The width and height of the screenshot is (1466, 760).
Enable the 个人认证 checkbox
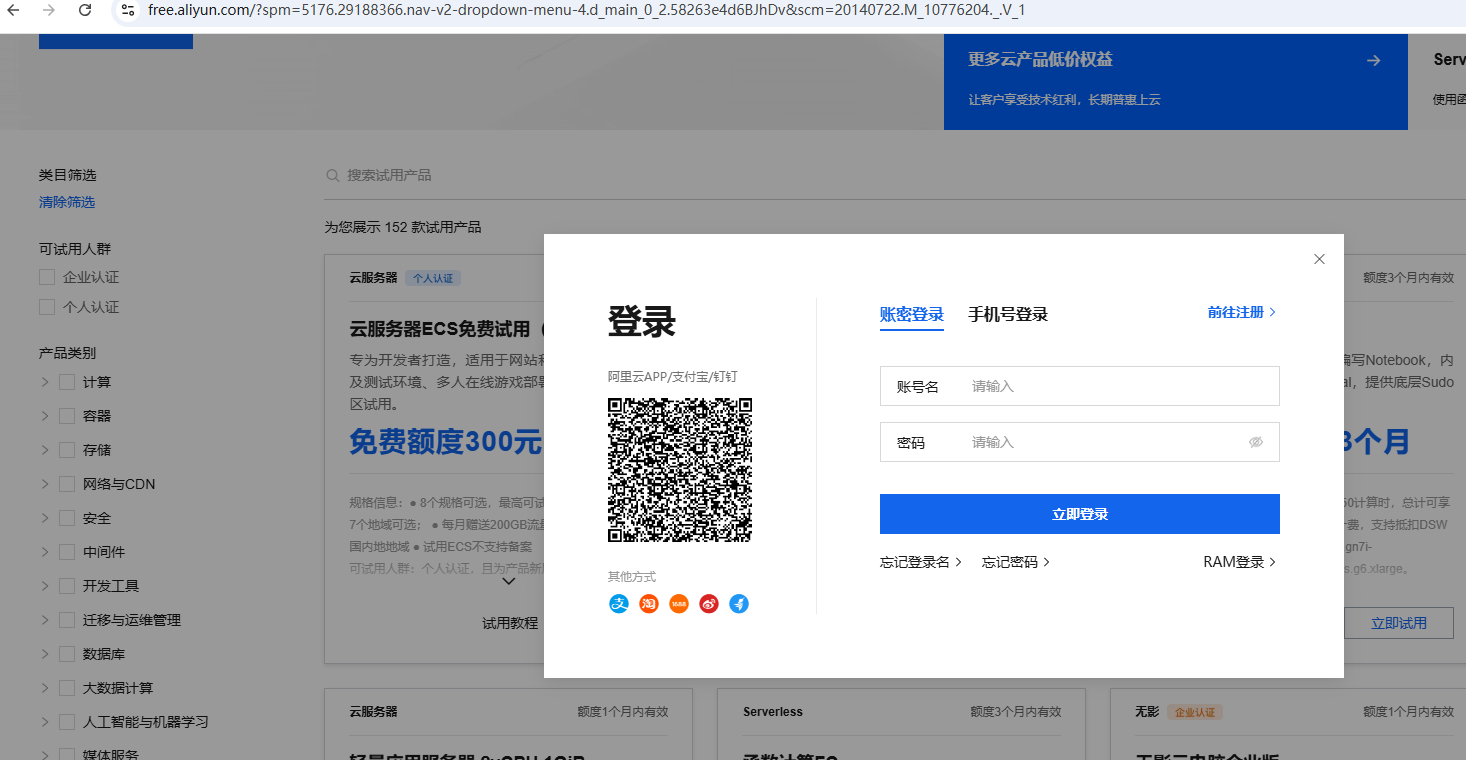tap(47, 307)
